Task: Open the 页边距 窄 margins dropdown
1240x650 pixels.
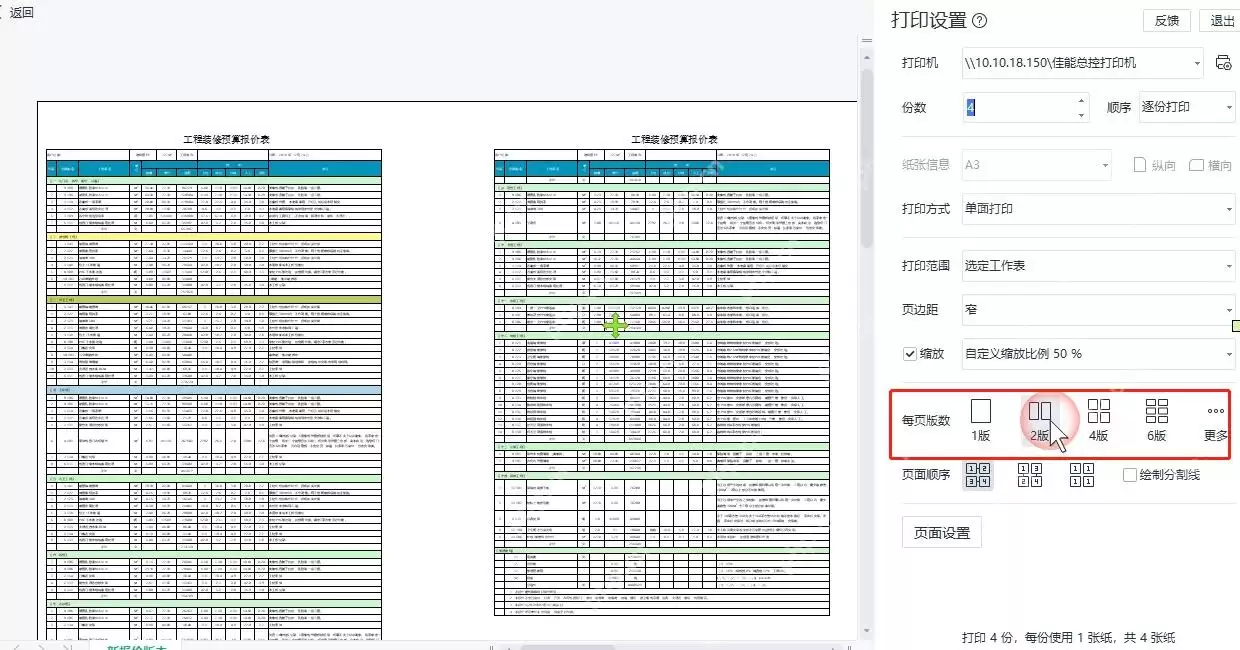Action: coord(1098,310)
